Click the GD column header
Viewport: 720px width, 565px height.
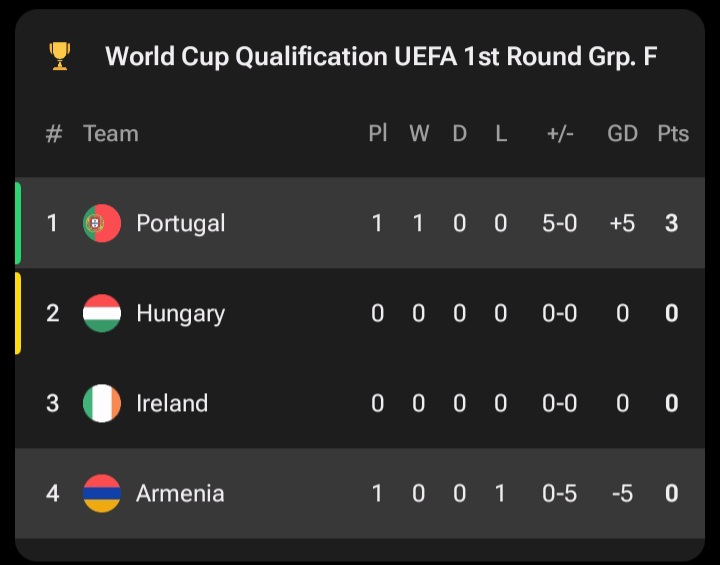click(622, 134)
